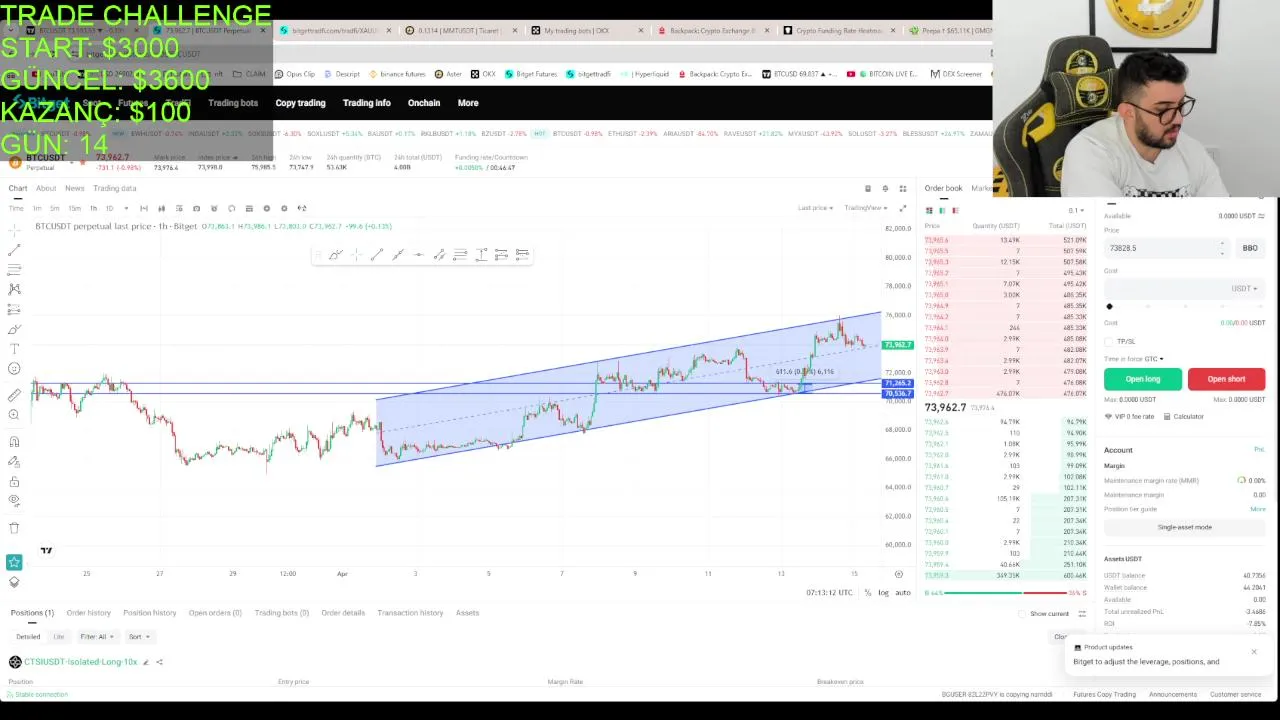Screen dimensions: 1280x720
Task: Toggle Show current checkbox in positions panel
Action: click(1022, 613)
